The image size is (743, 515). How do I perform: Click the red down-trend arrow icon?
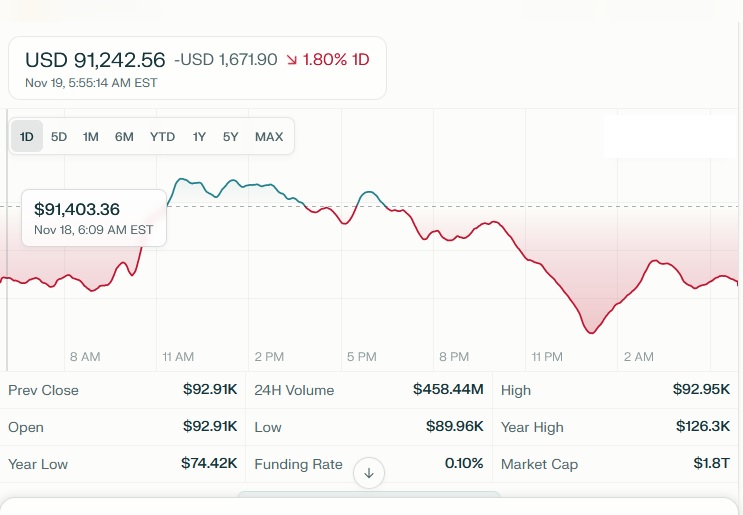(291, 60)
